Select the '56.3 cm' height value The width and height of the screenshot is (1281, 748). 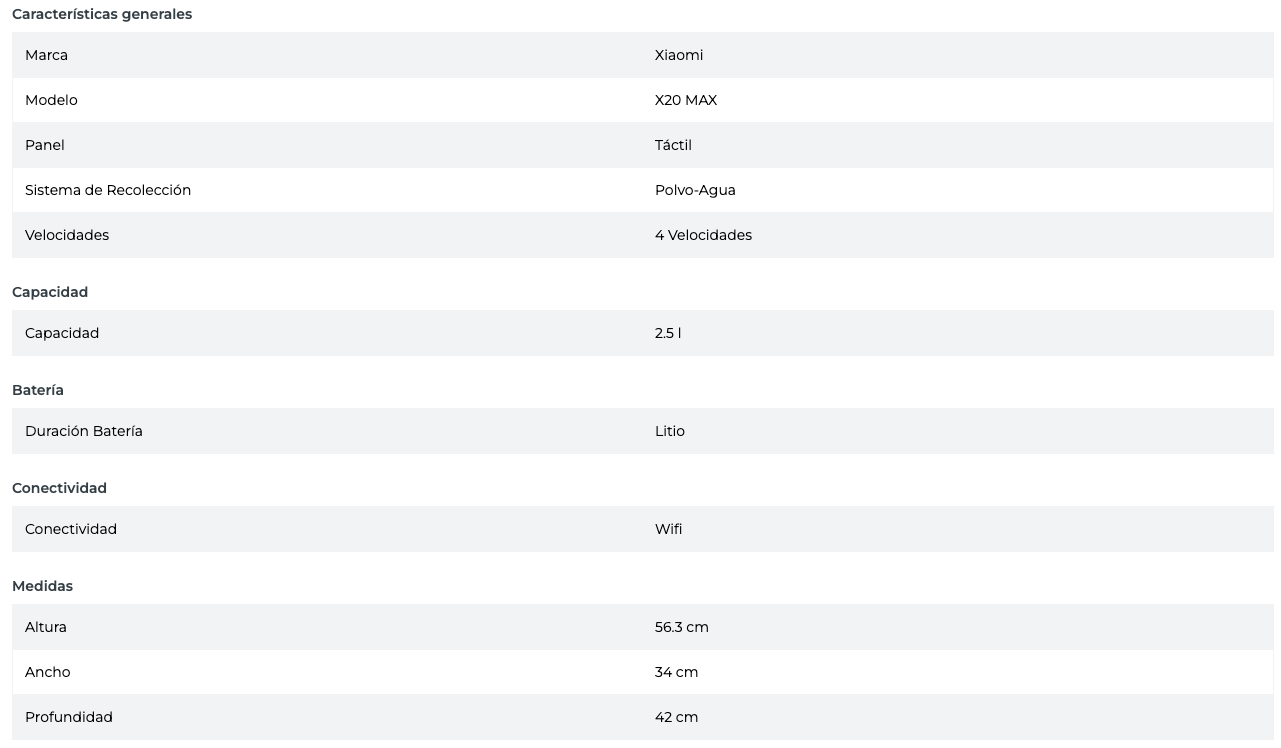pos(682,627)
